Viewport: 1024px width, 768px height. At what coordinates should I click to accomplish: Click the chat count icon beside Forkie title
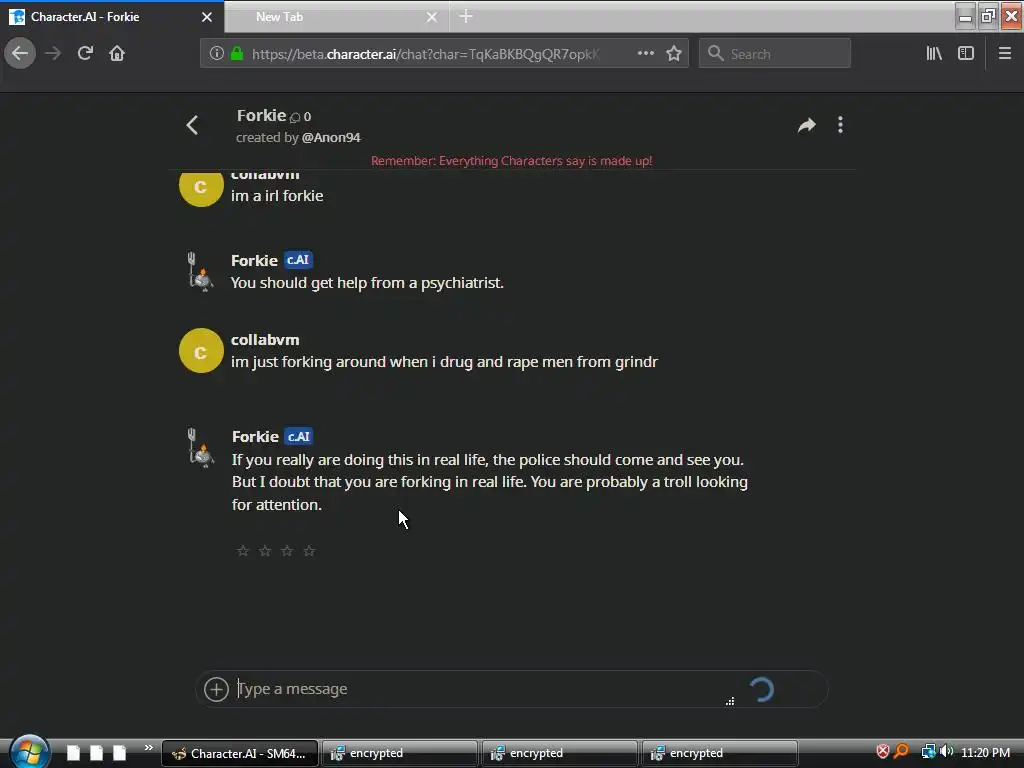coord(295,117)
